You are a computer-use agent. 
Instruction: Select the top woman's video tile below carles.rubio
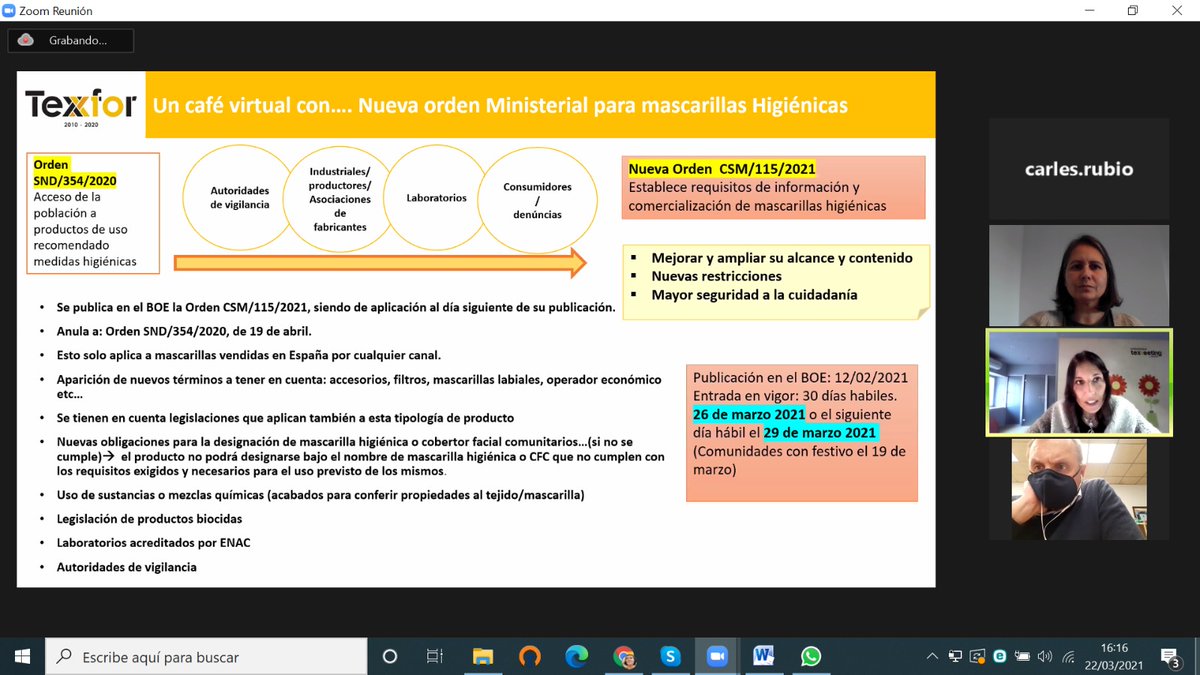[x=1079, y=275]
